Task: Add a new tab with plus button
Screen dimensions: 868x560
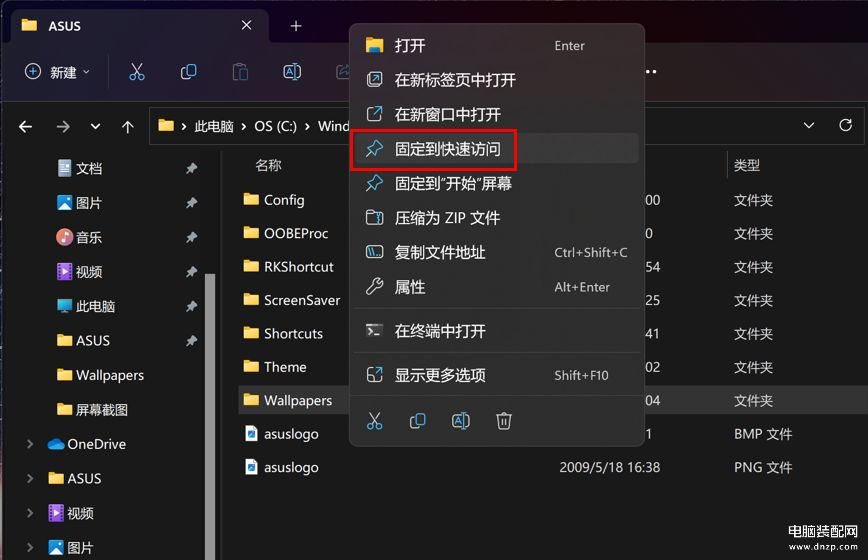Action: click(x=296, y=26)
